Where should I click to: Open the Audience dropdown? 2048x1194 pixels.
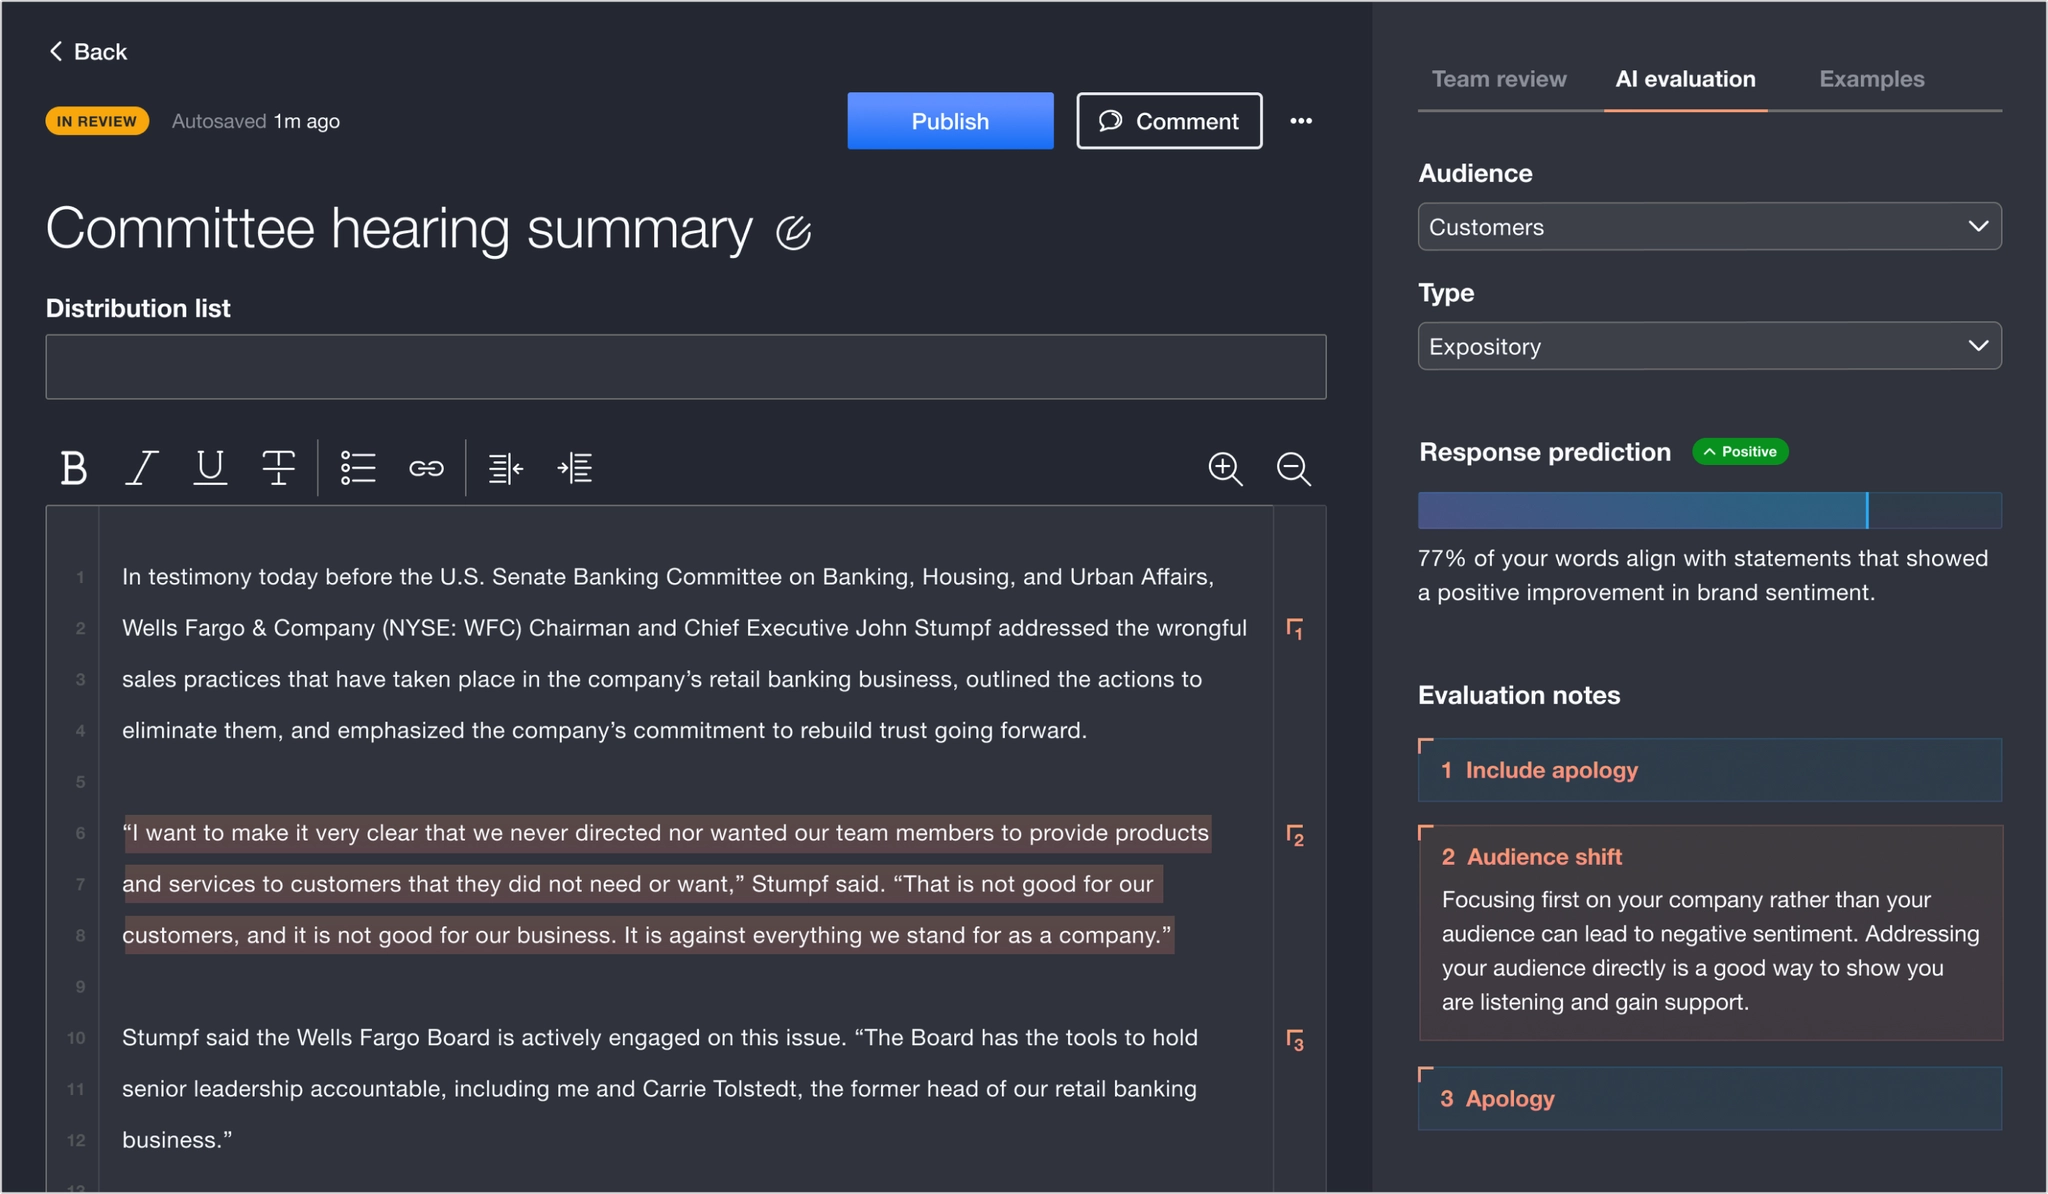click(1709, 227)
